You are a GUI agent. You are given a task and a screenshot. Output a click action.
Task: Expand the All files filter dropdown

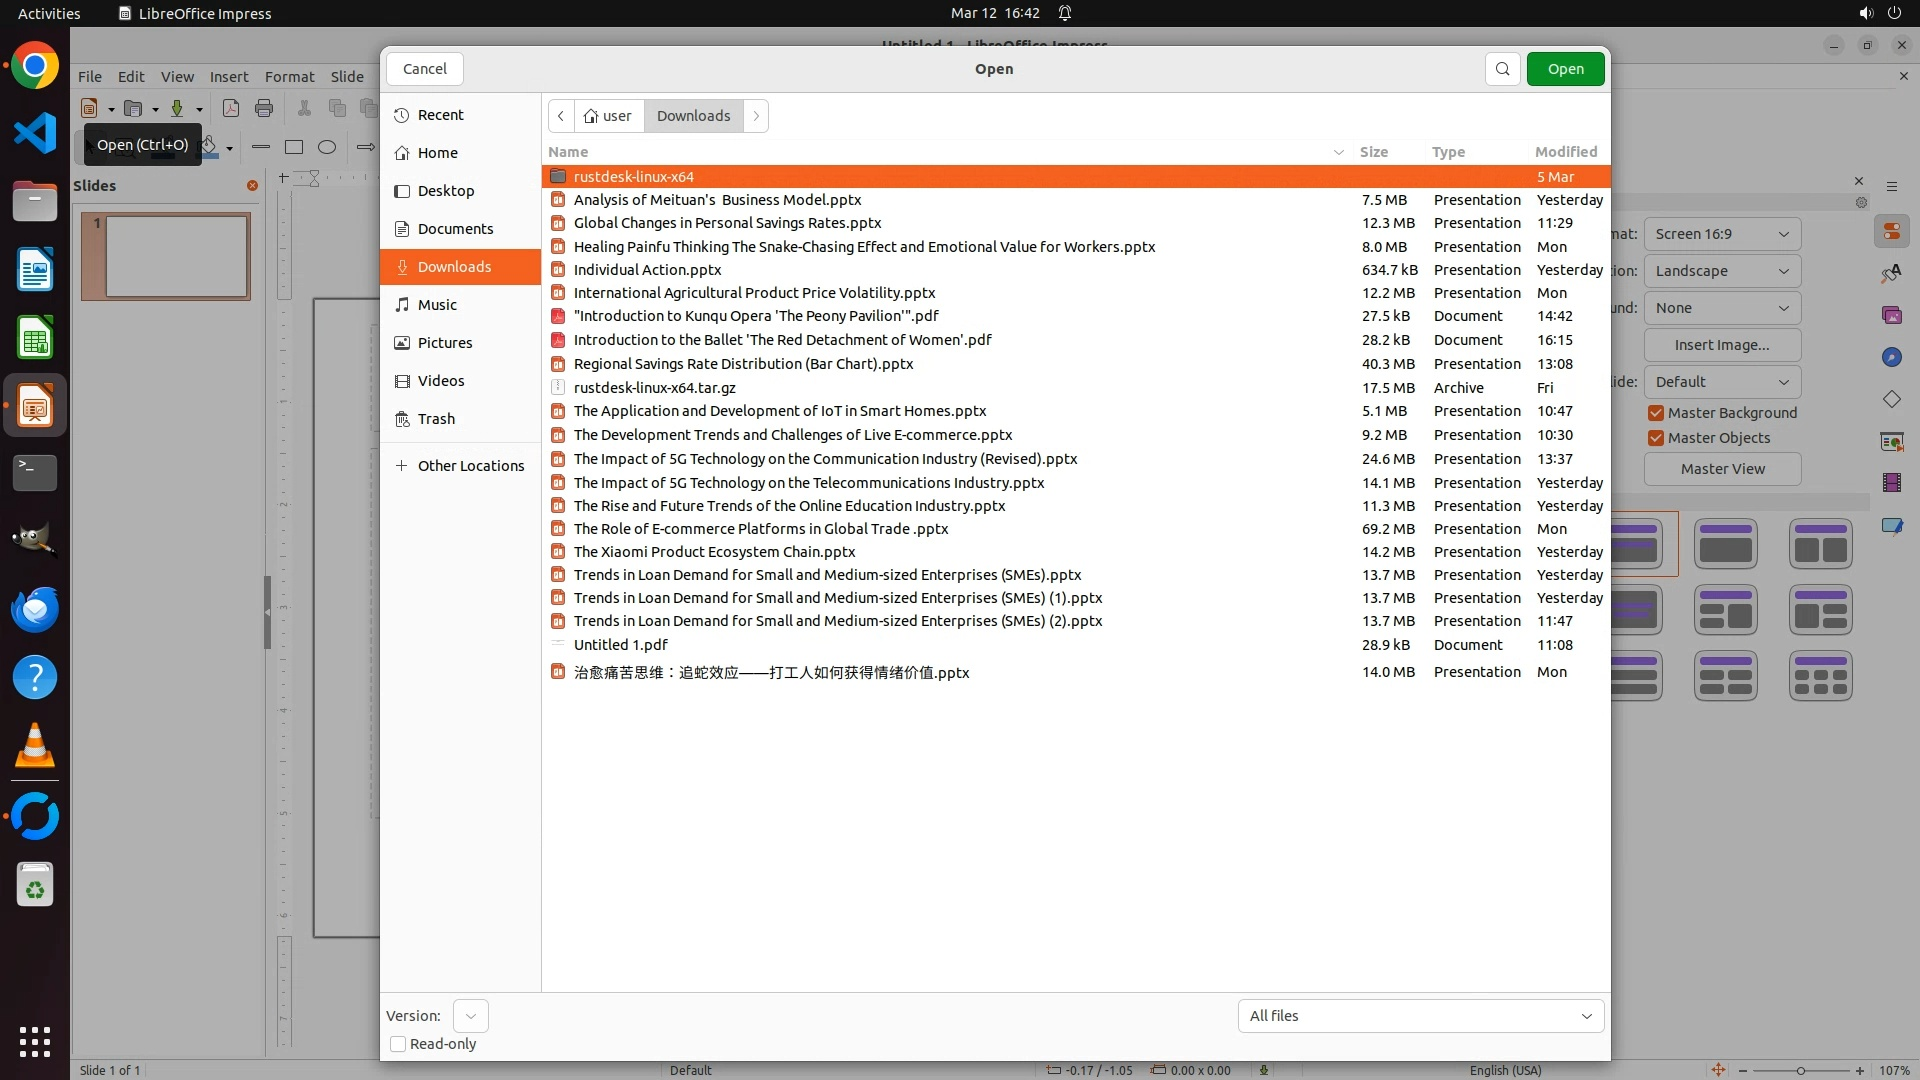pos(1420,1016)
